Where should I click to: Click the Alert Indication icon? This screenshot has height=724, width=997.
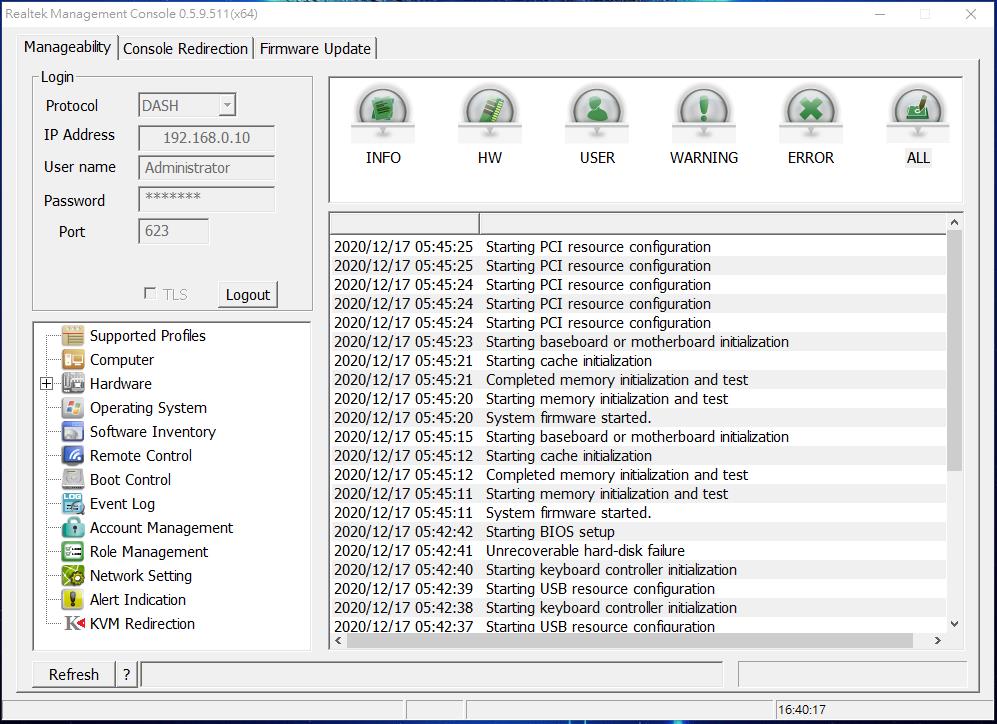click(x=73, y=599)
